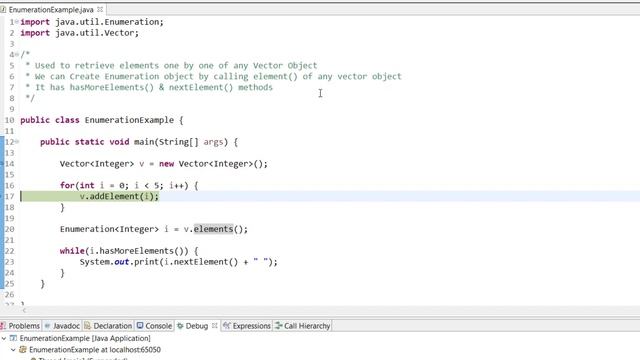This screenshot has height=360, width=640.
Task: Click the highlighted v.addElement(i) statement
Action: (x=119, y=196)
